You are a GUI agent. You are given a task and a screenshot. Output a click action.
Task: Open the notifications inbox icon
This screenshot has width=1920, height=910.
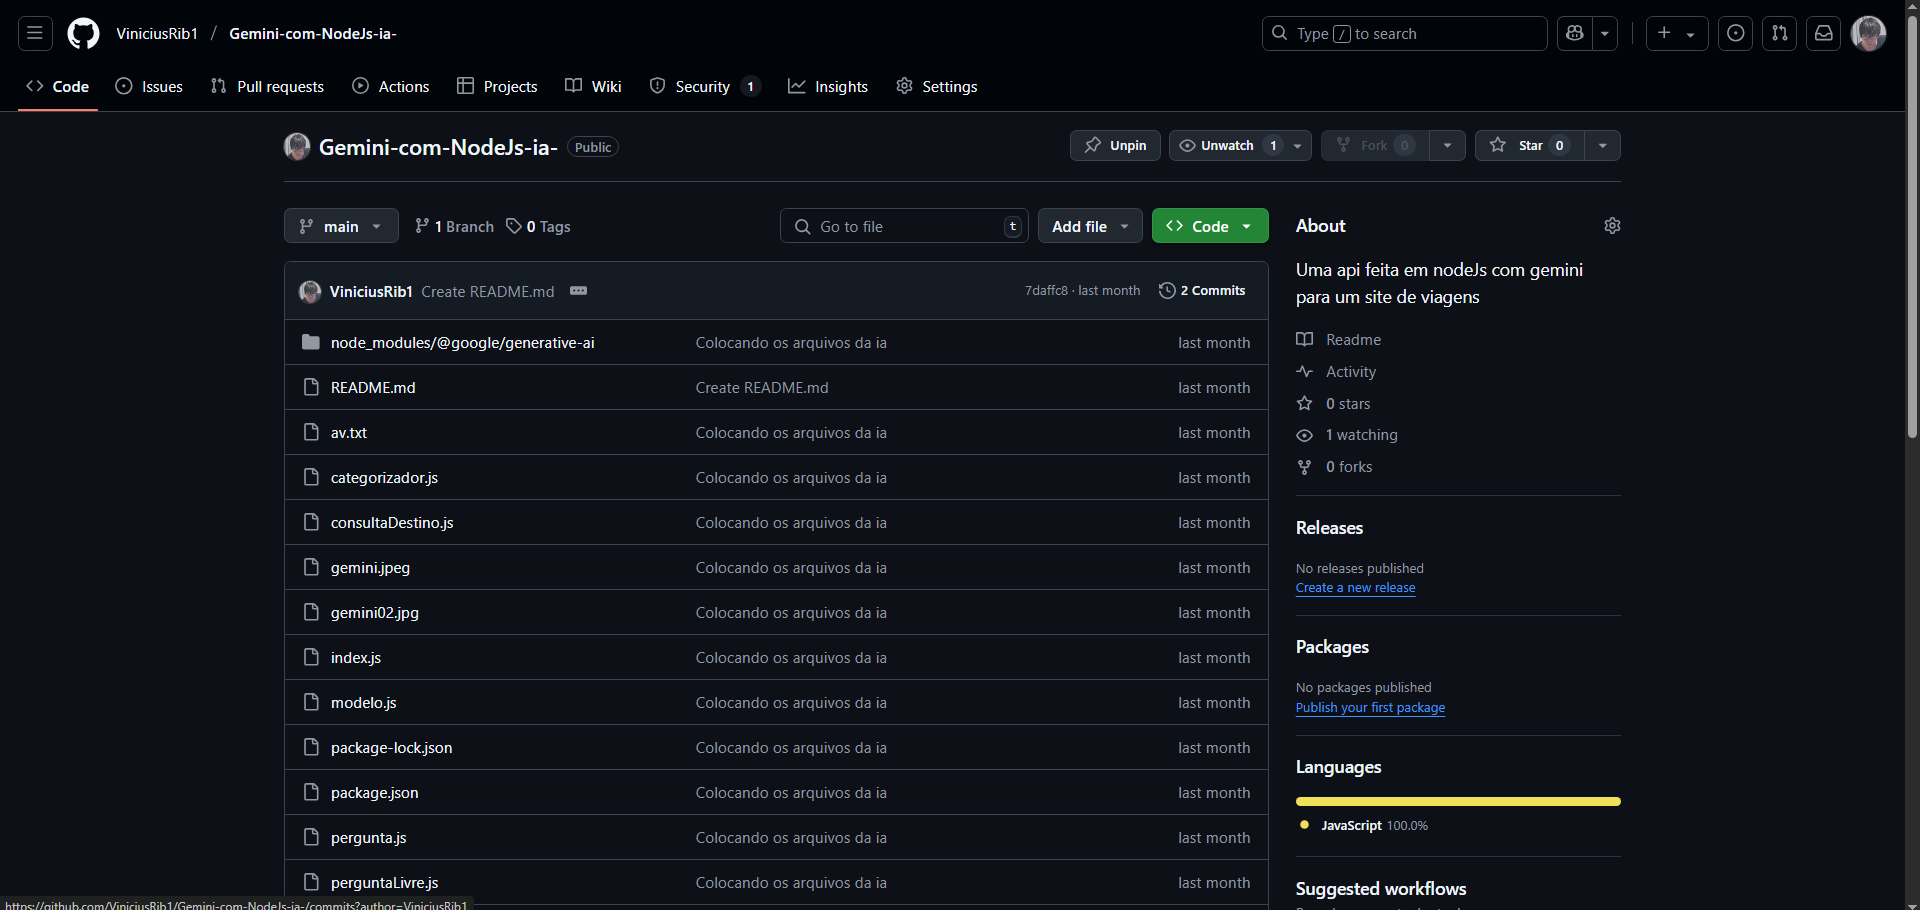[x=1823, y=34]
